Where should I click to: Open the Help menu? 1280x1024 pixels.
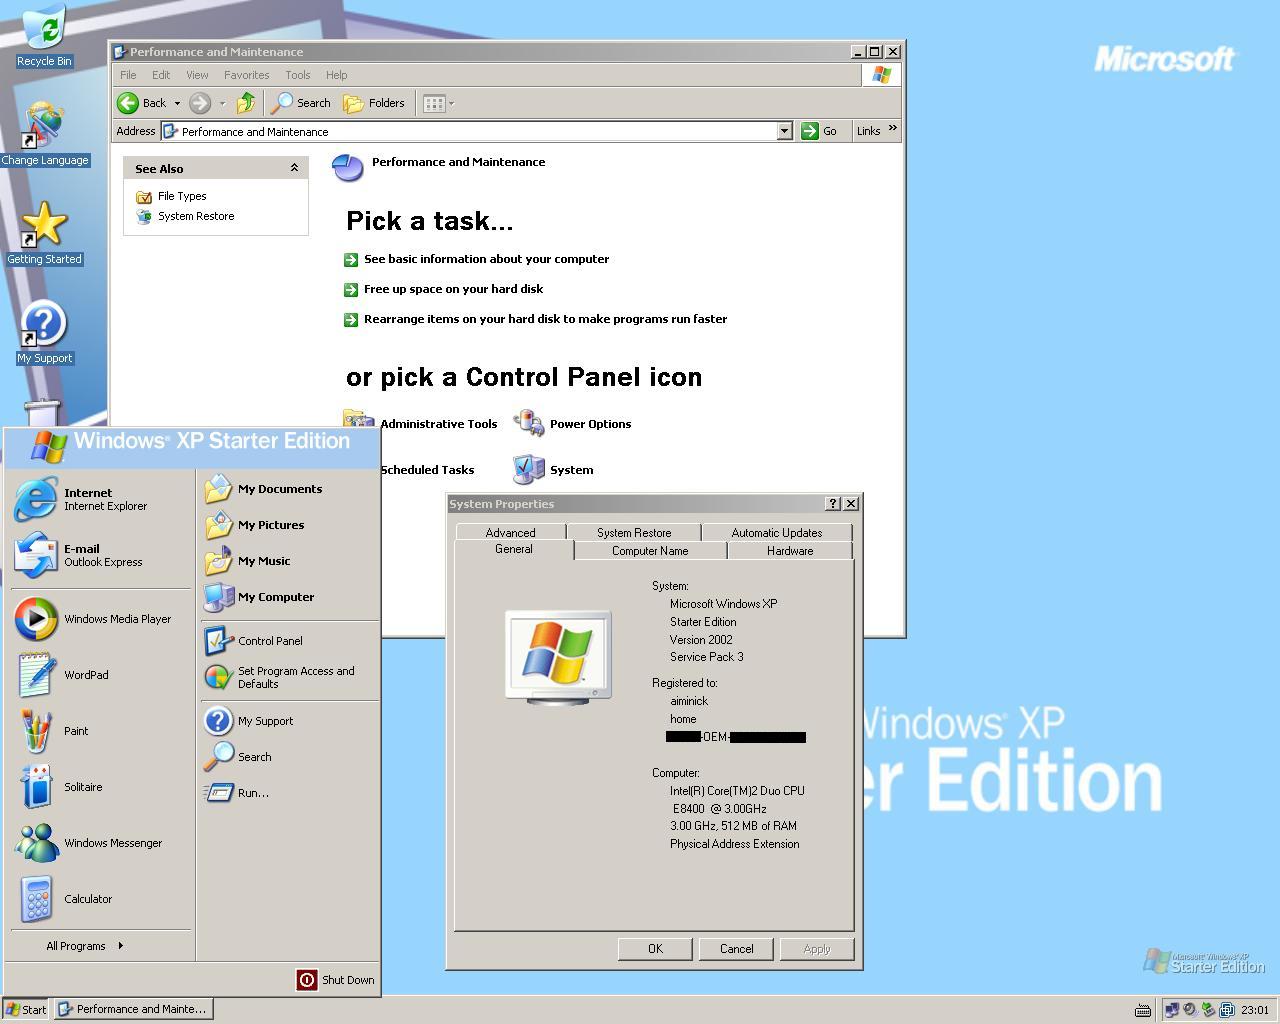pos(336,75)
